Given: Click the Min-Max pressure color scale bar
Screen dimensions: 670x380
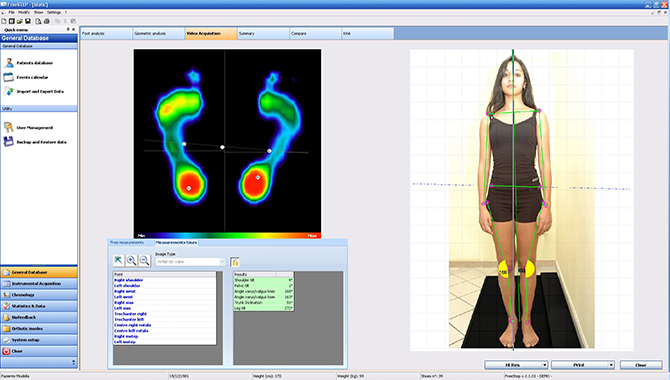Looking at the screenshot, I should pos(227,236).
